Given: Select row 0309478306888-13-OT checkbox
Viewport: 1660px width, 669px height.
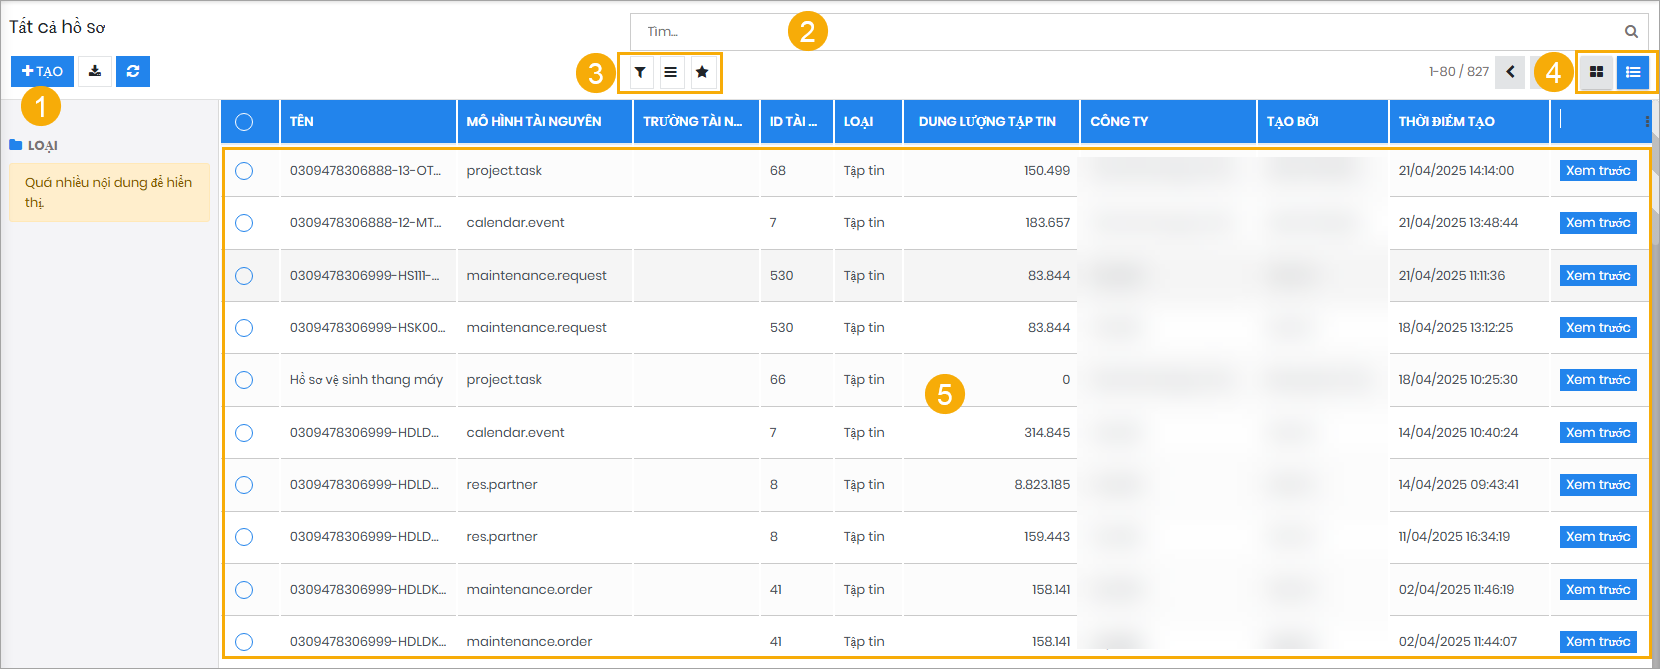Looking at the screenshot, I should (244, 171).
